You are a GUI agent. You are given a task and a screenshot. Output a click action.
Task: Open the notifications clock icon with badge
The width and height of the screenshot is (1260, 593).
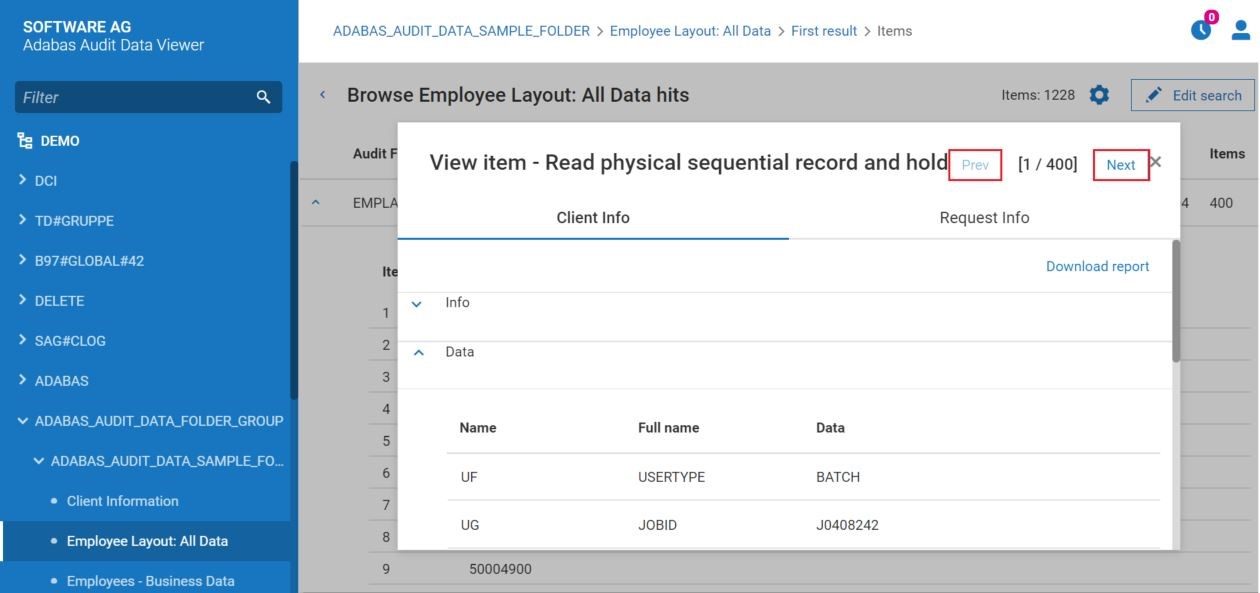click(x=1204, y=29)
